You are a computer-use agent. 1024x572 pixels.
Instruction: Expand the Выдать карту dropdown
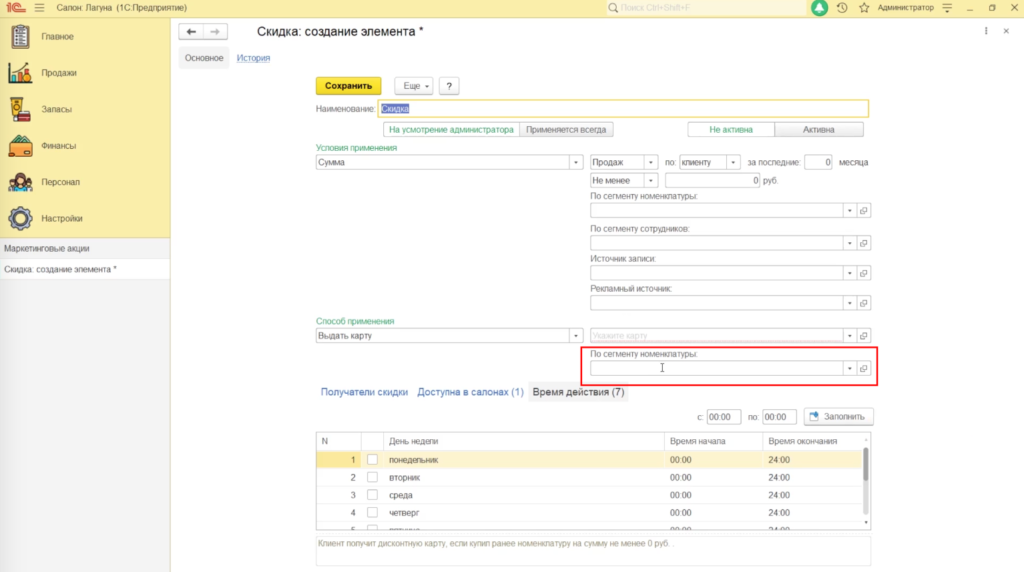(x=575, y=336)
